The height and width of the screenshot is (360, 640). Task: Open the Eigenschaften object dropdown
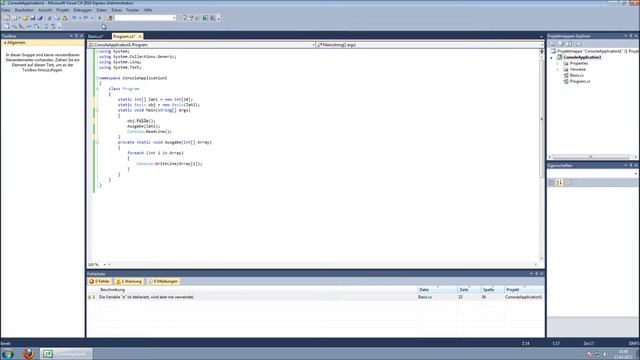pos(636,174)
